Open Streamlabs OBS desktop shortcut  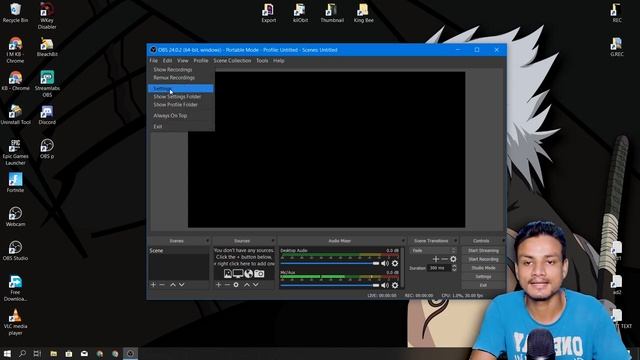coord(47,84)
